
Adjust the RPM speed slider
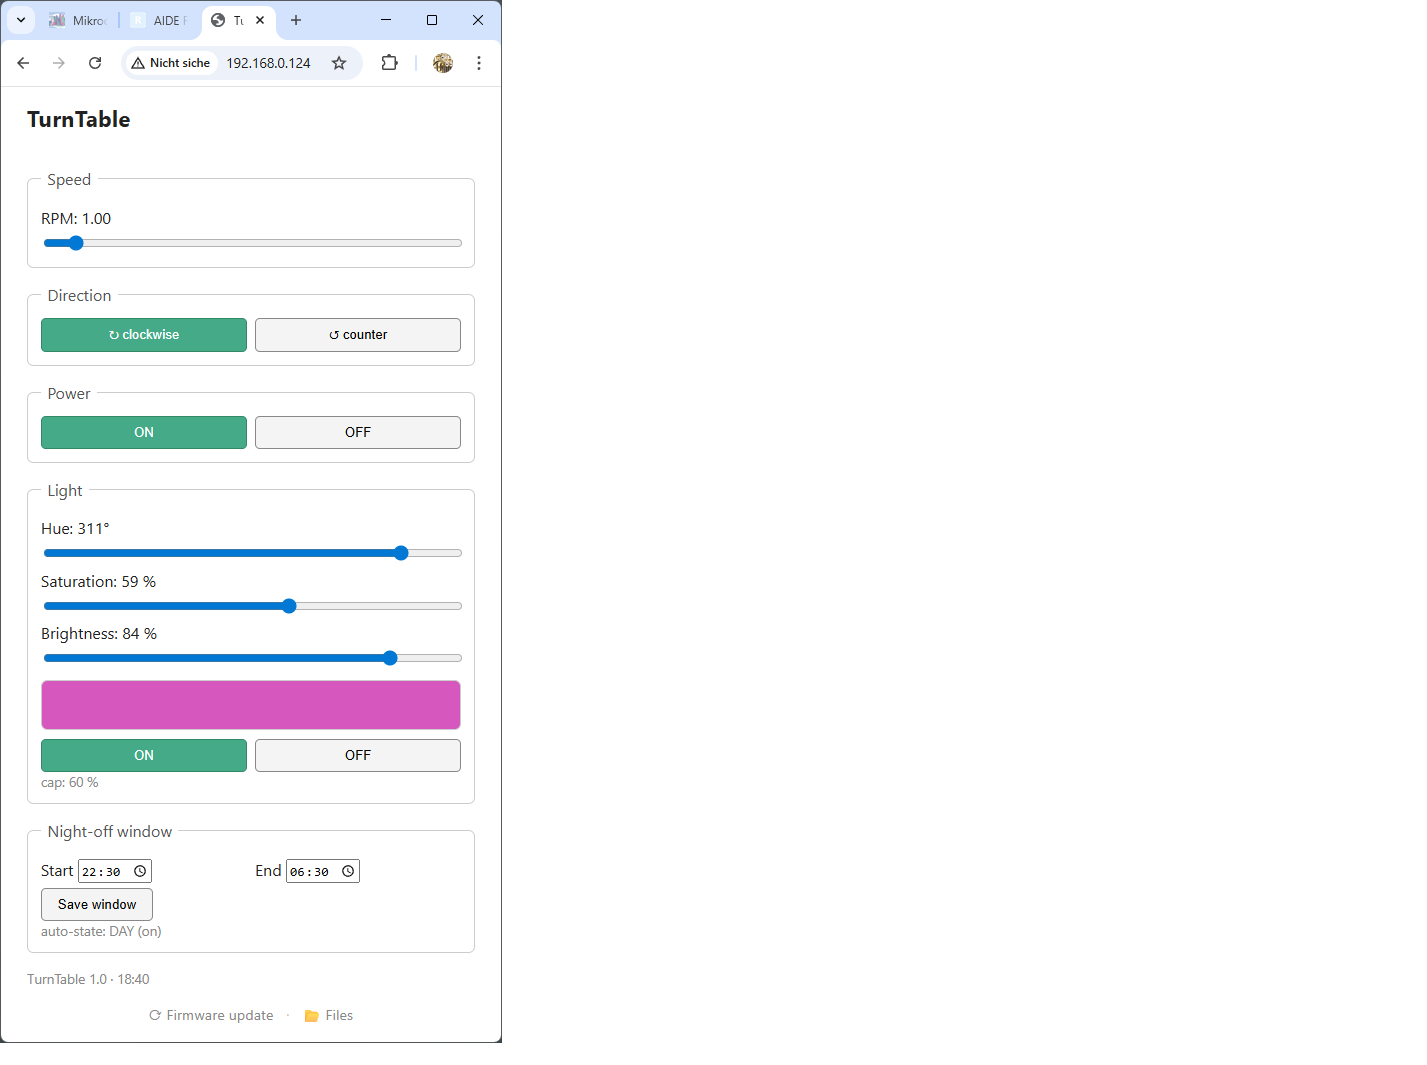(x=252, y=243)
